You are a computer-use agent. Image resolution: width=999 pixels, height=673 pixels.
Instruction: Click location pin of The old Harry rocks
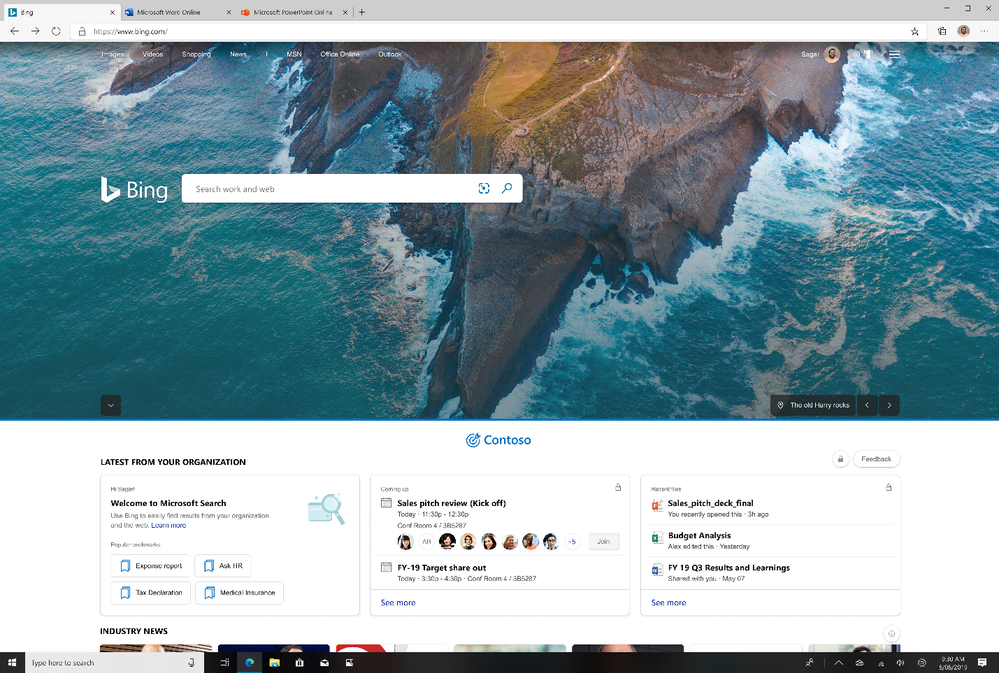click(780, 405)
